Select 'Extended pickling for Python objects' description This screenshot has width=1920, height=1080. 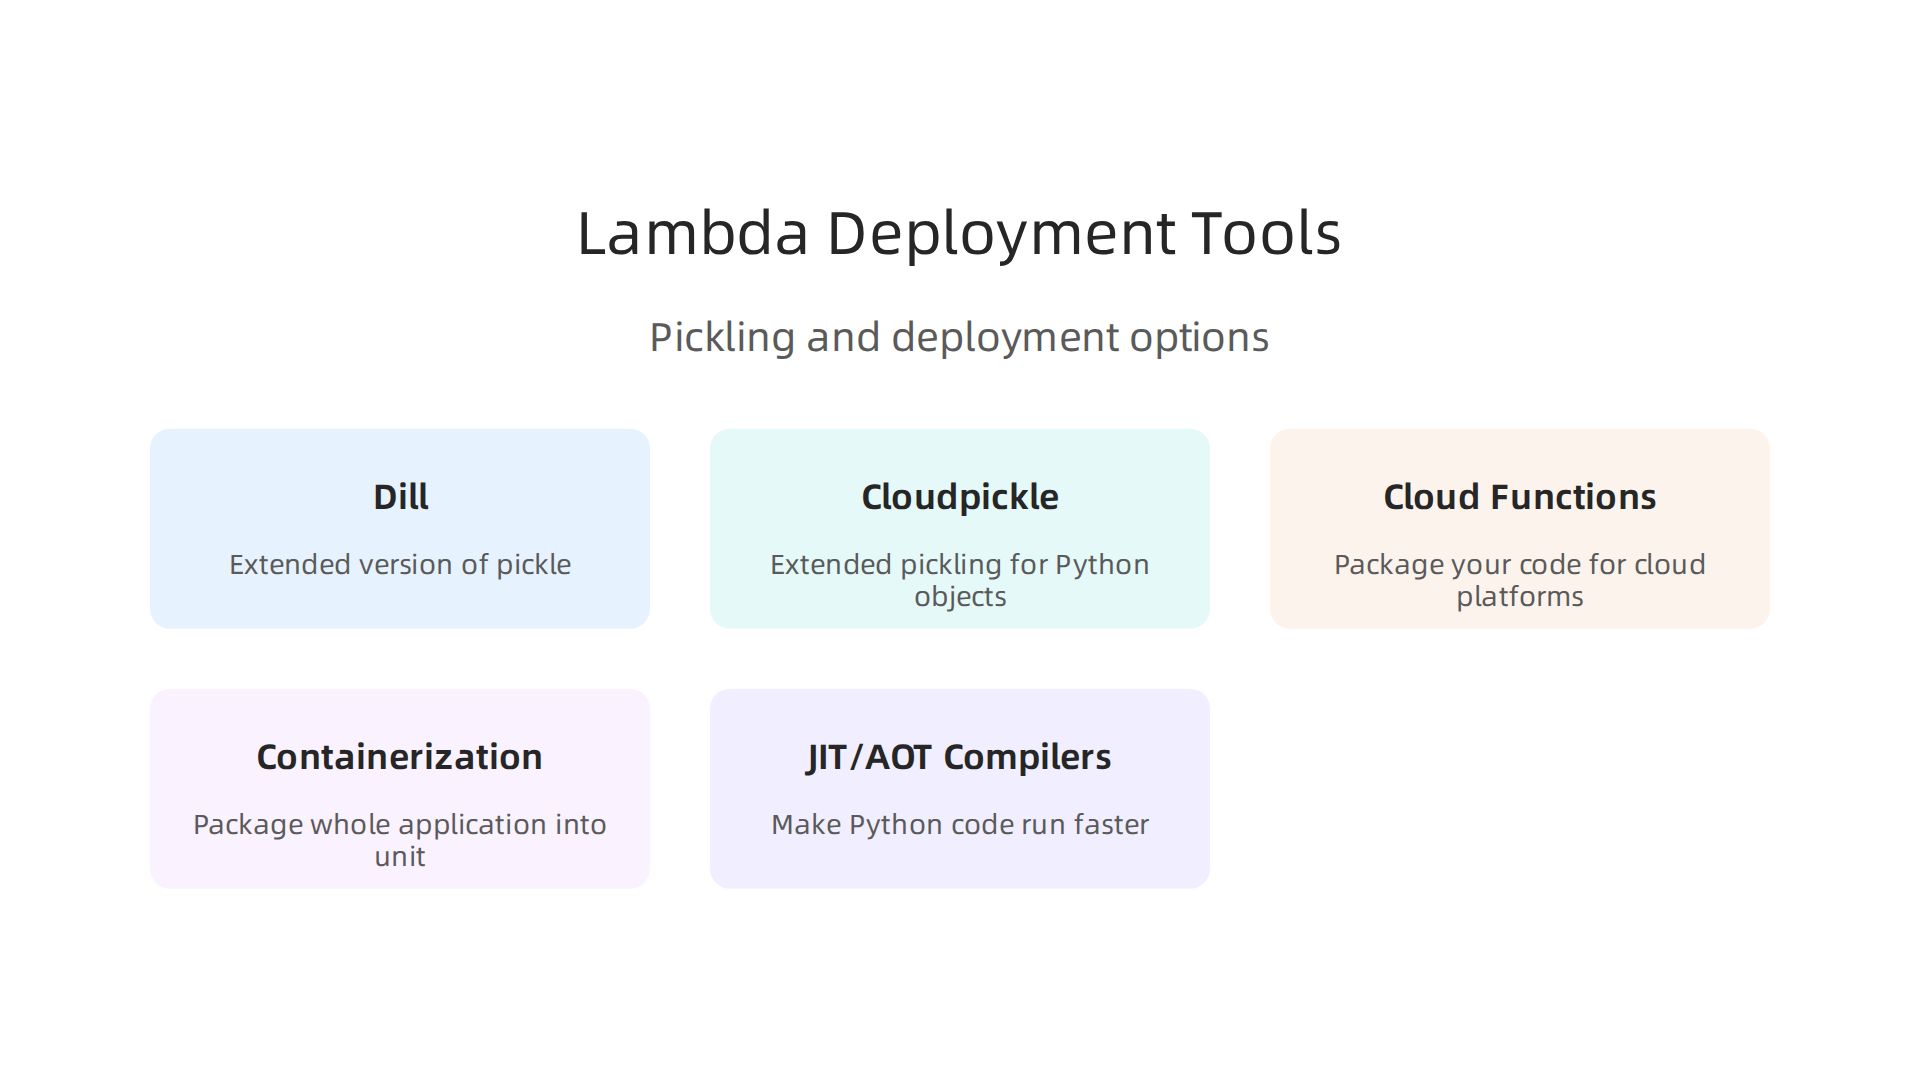[x=960, y=581]
